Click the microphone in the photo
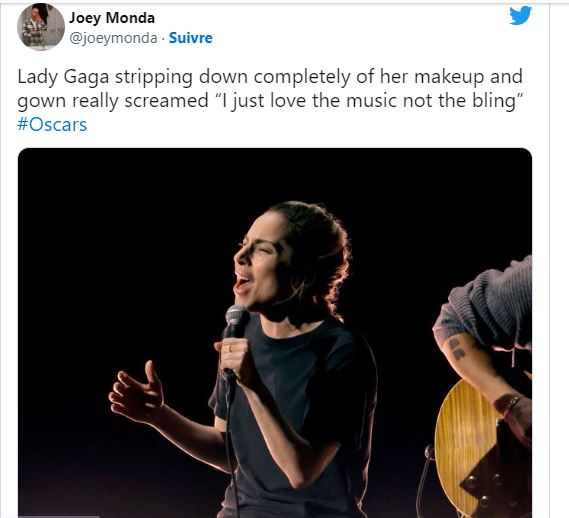This screenshot has width=569, height=518. [x=236, y=321]
